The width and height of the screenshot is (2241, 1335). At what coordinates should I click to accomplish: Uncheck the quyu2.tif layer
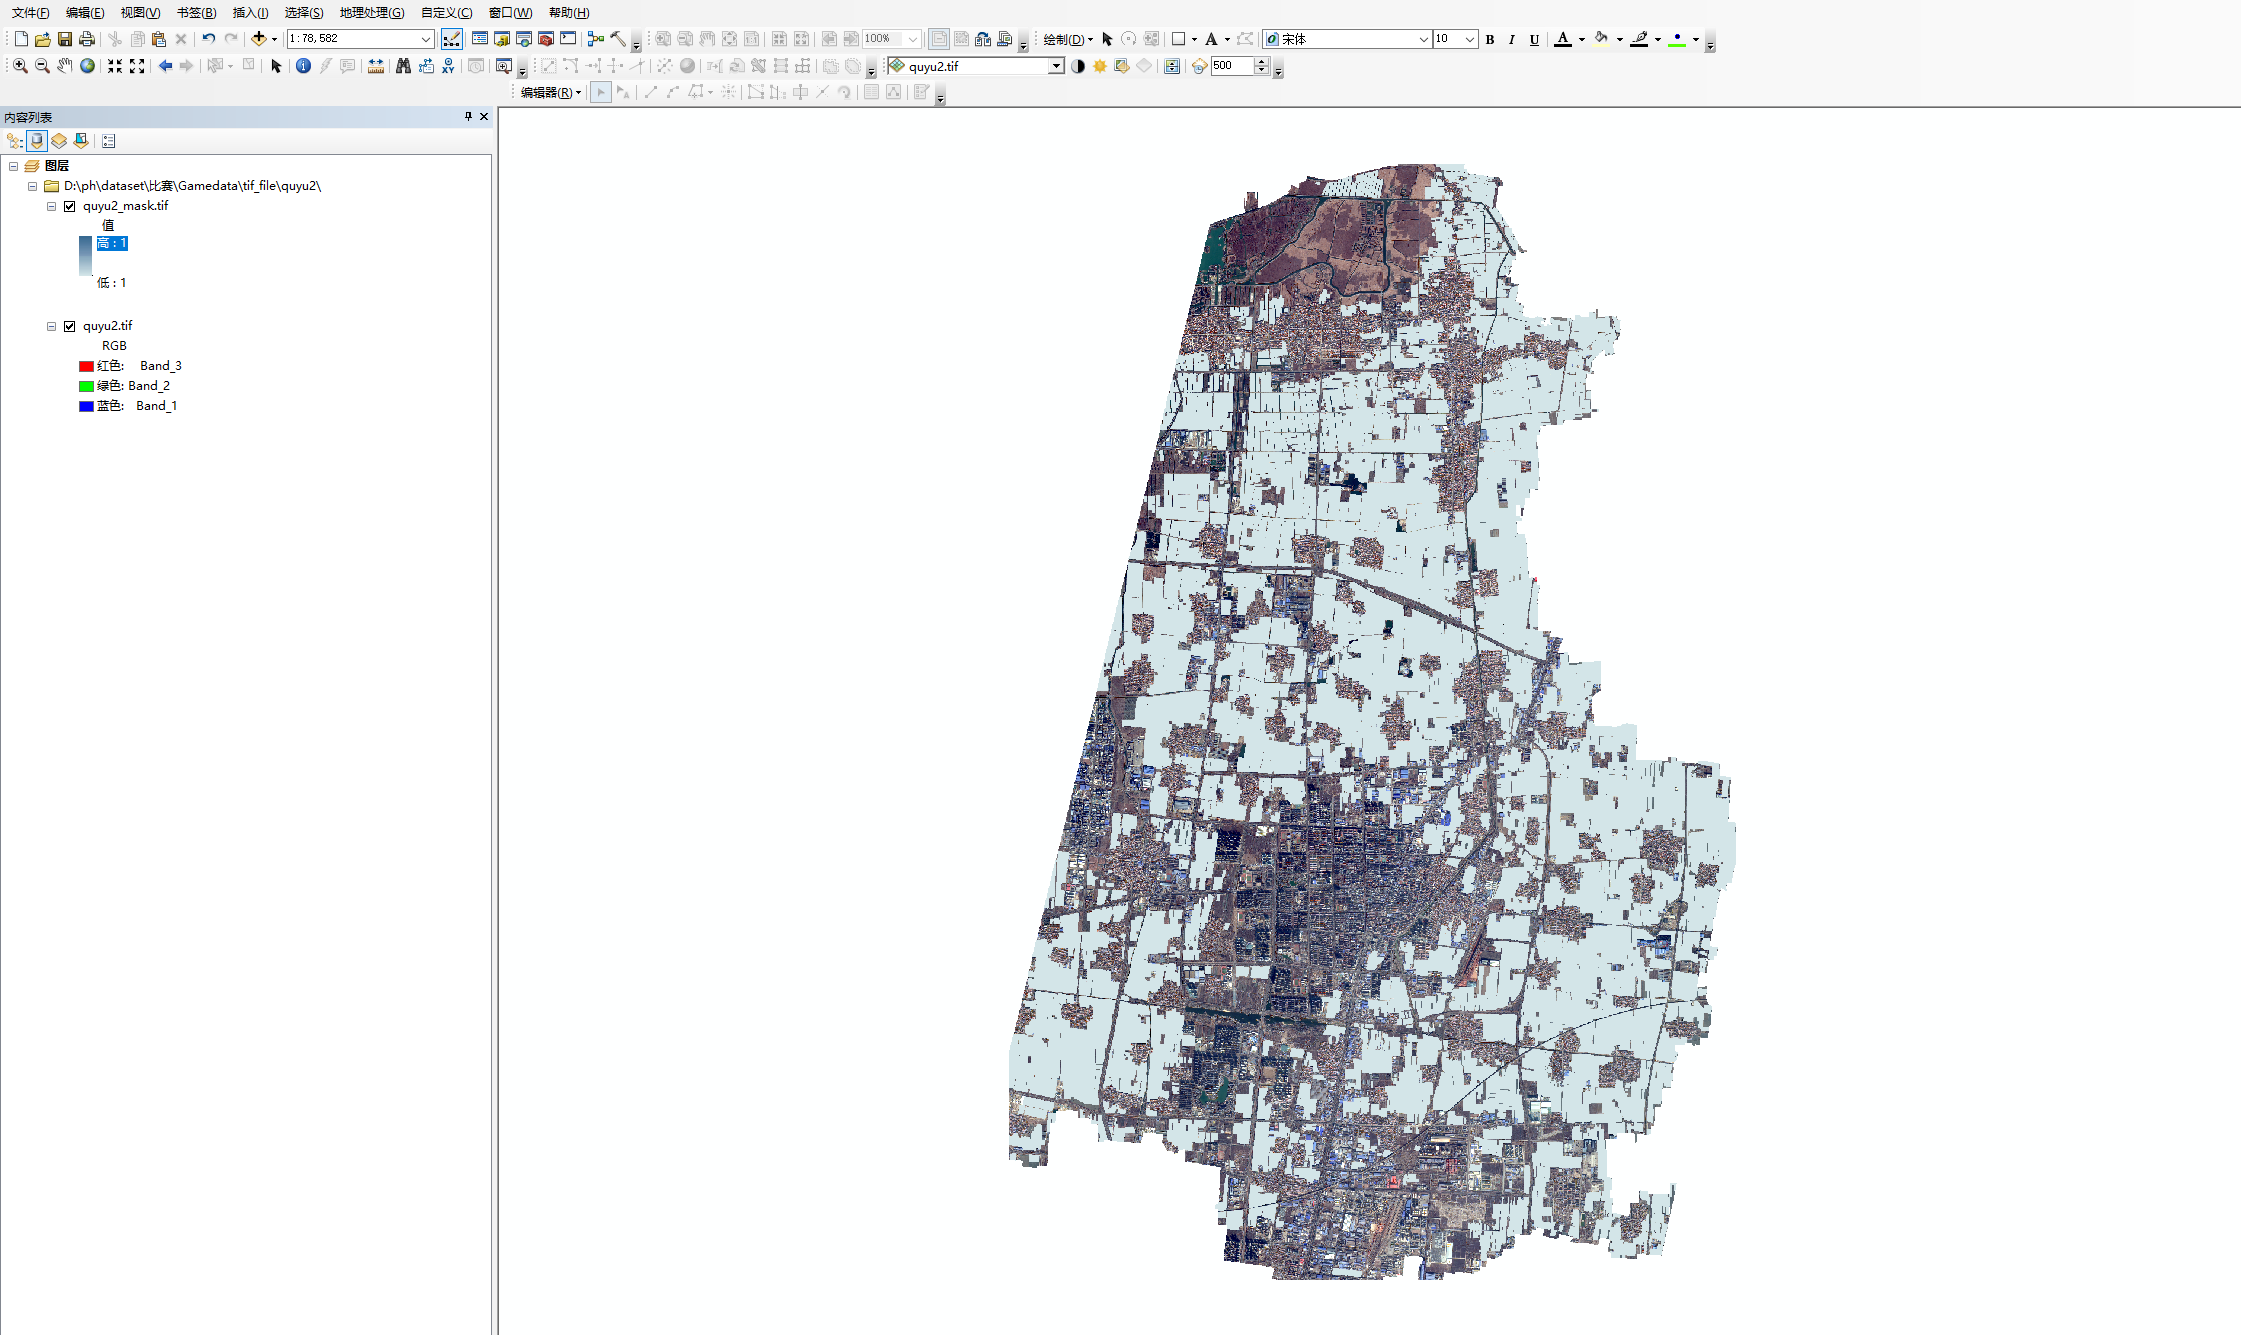click(69, 325)
